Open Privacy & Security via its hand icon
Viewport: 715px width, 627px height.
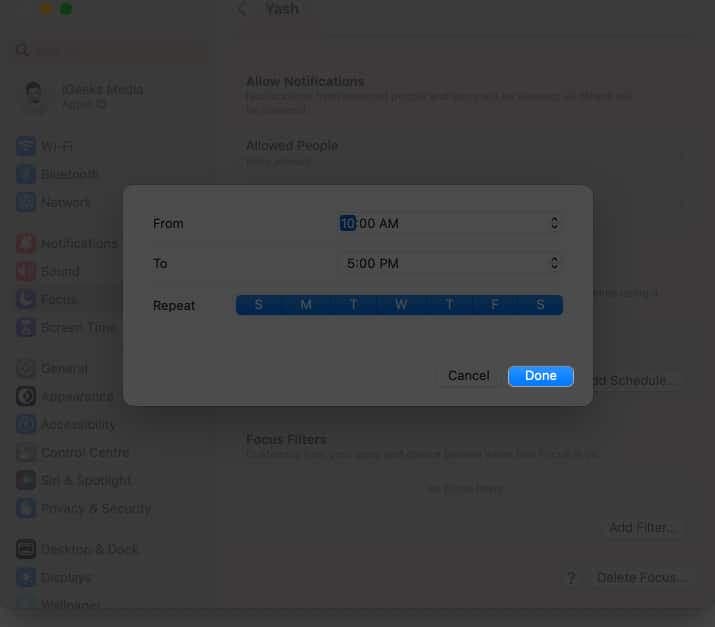pos(26,508)
